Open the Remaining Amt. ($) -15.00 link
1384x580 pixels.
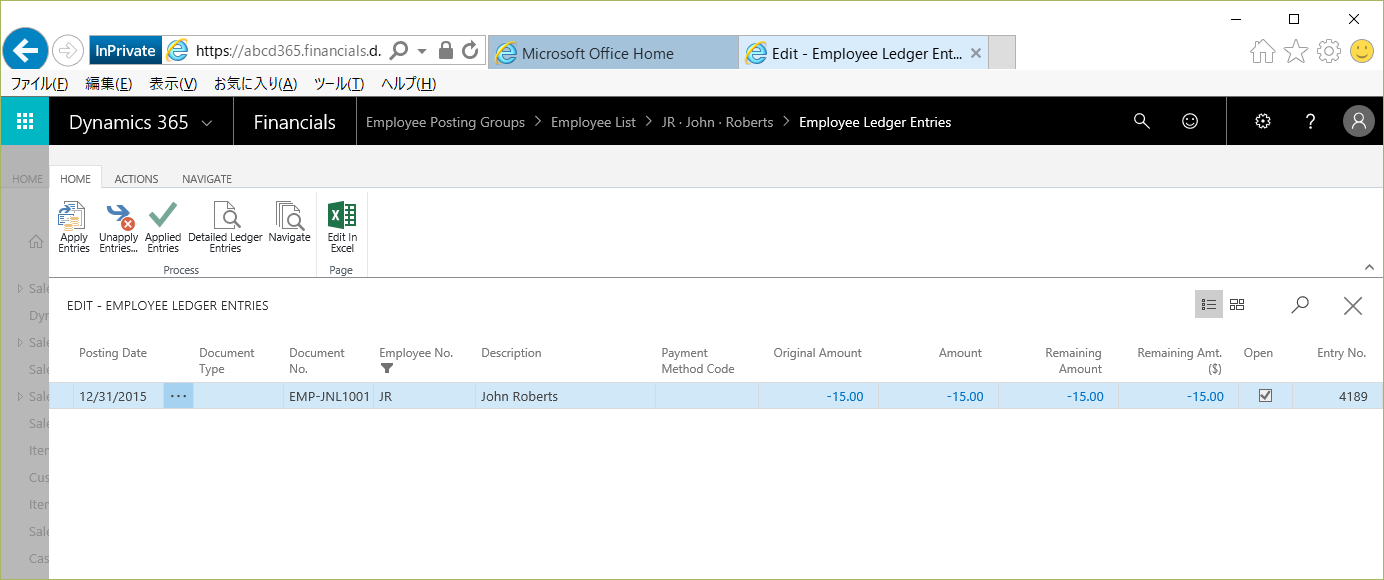(1205, 396)
